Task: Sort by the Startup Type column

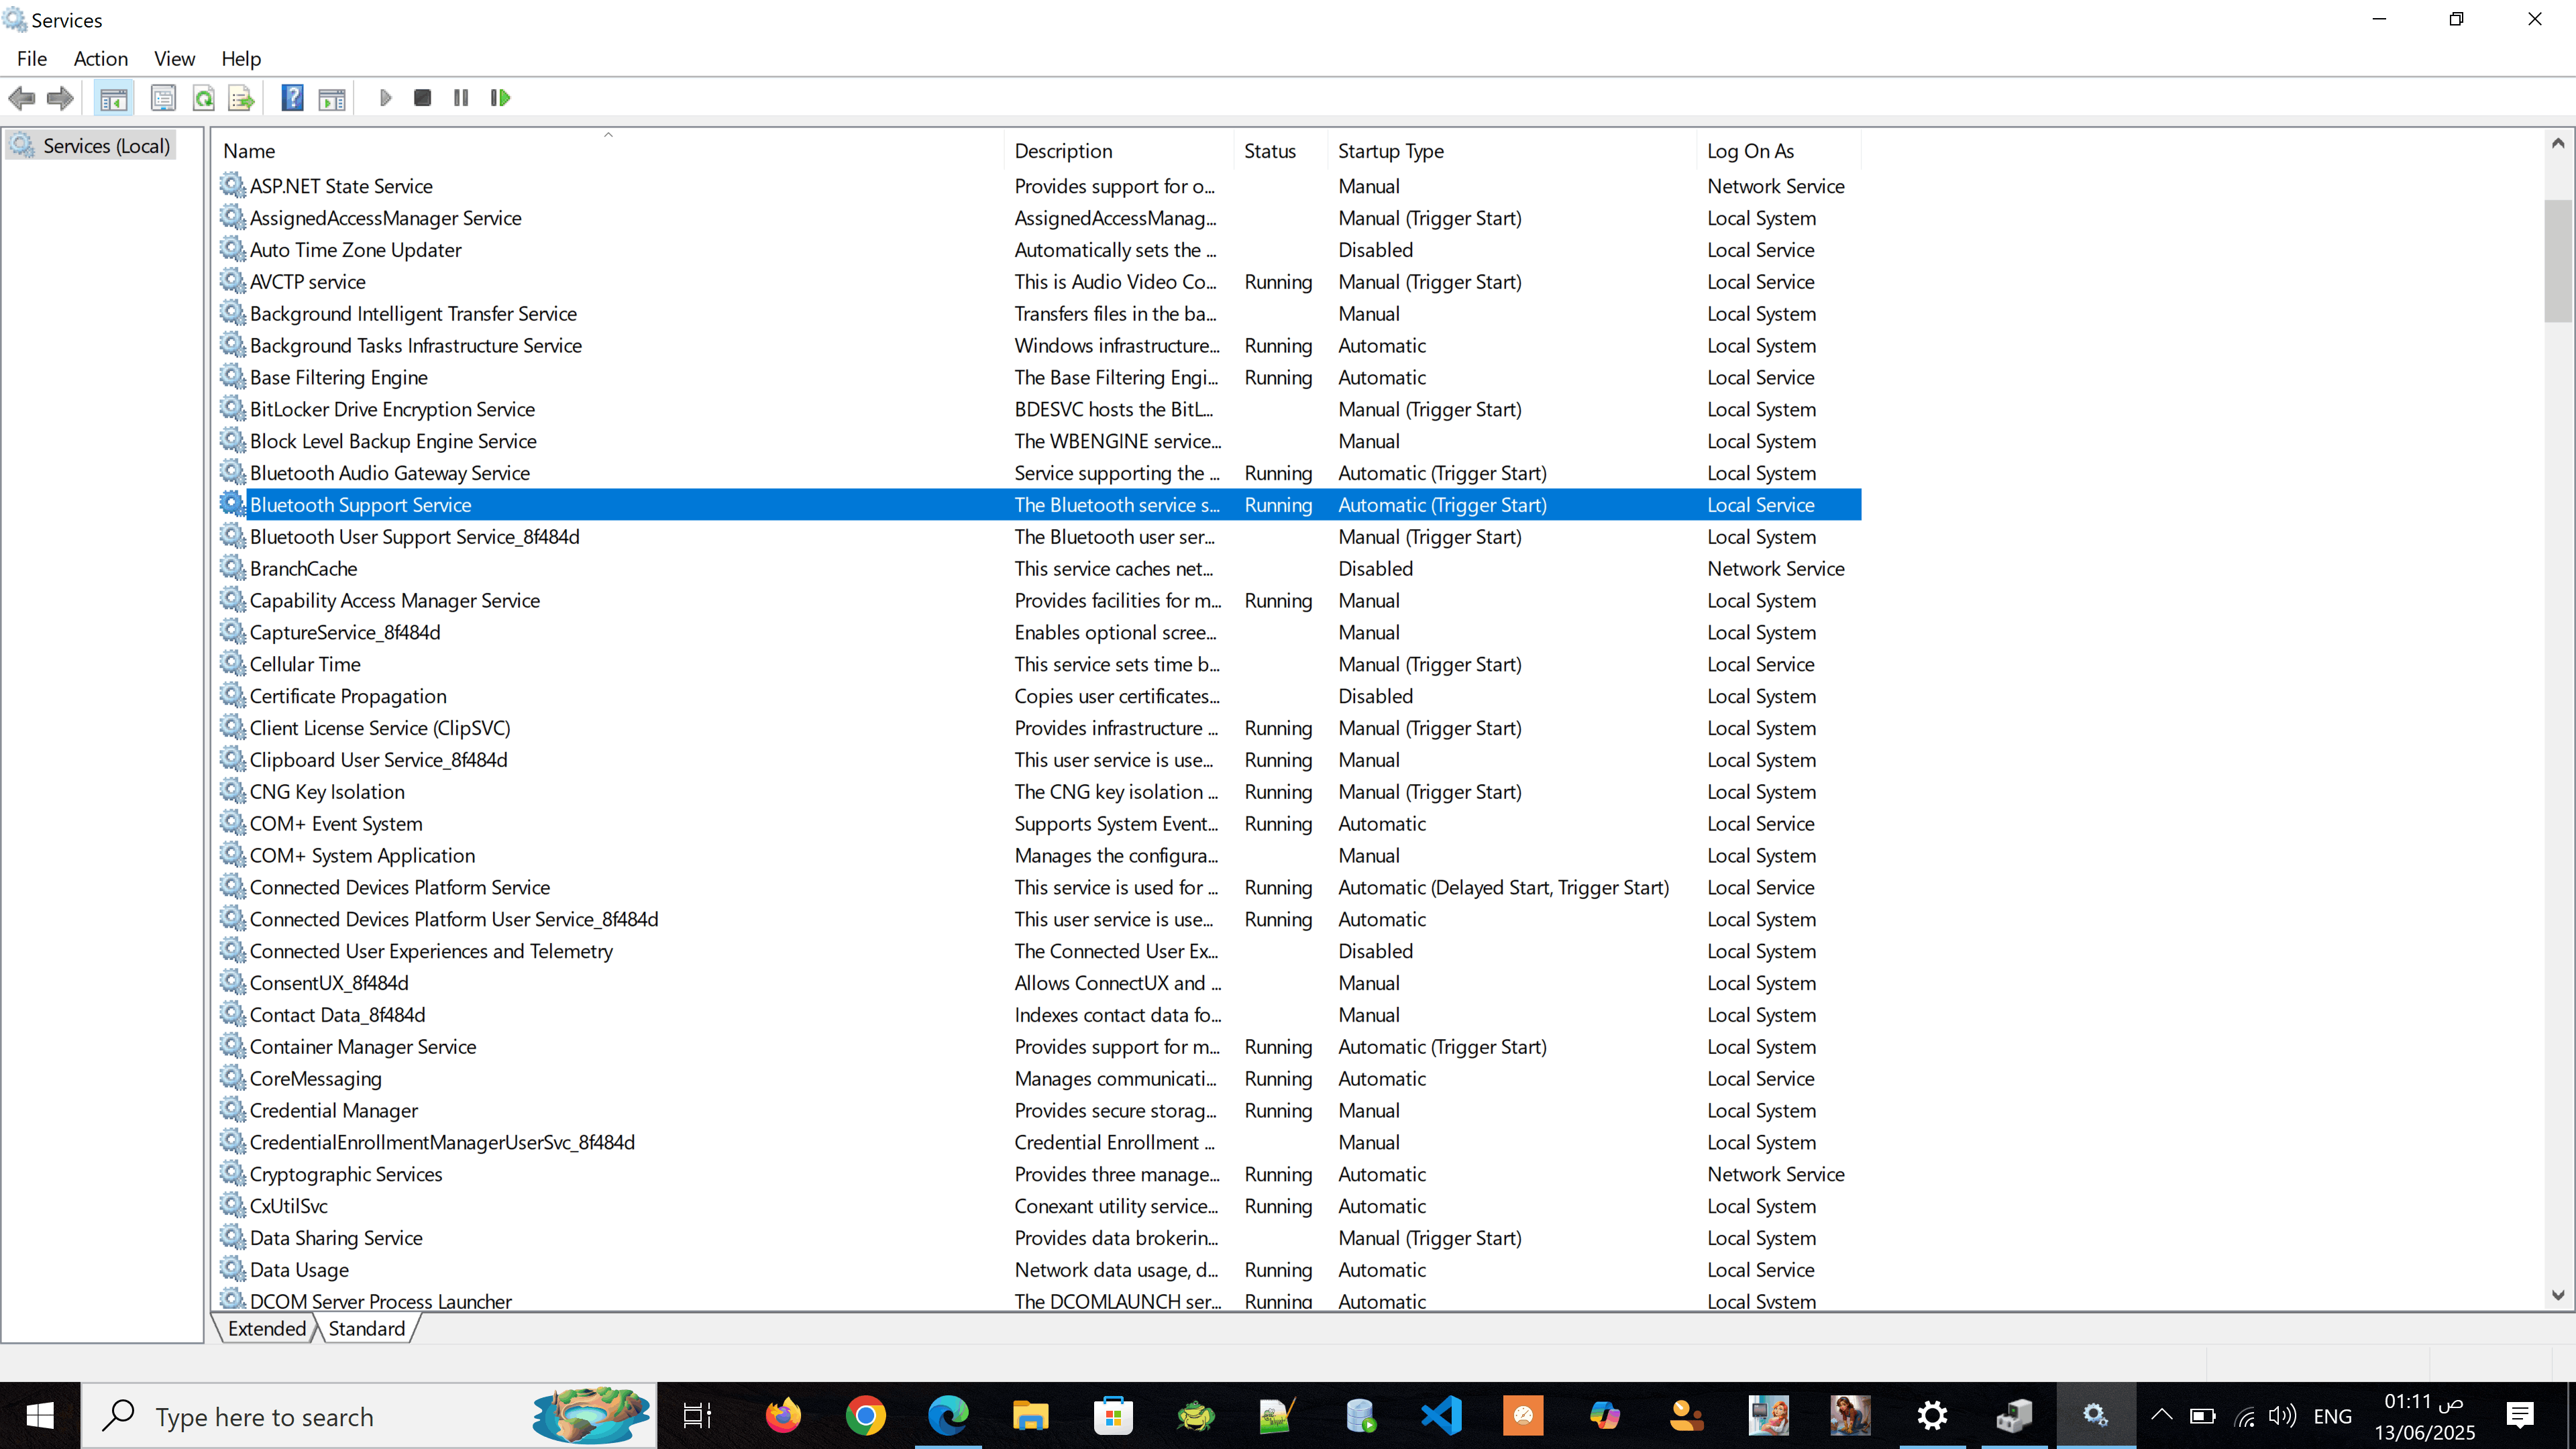Action: click(1390, 151)
